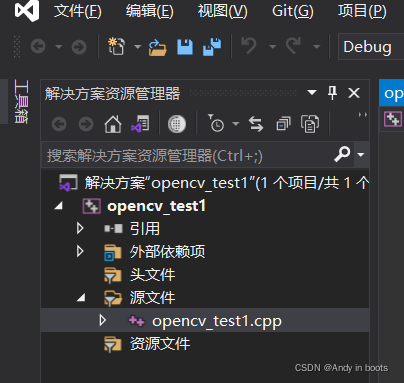This screenshot has width=404, height=383.
Task: Open the undo history dropdown arrow
Action: pos(273,46)
